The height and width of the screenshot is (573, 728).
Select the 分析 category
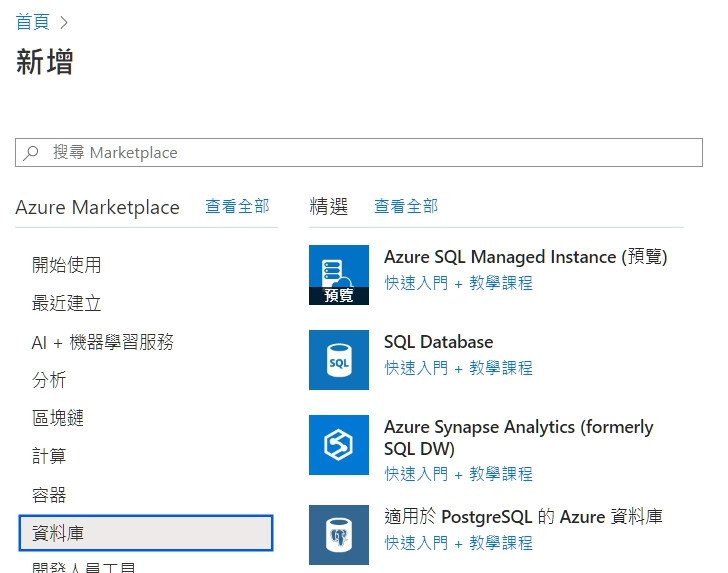tap(49, 380)
